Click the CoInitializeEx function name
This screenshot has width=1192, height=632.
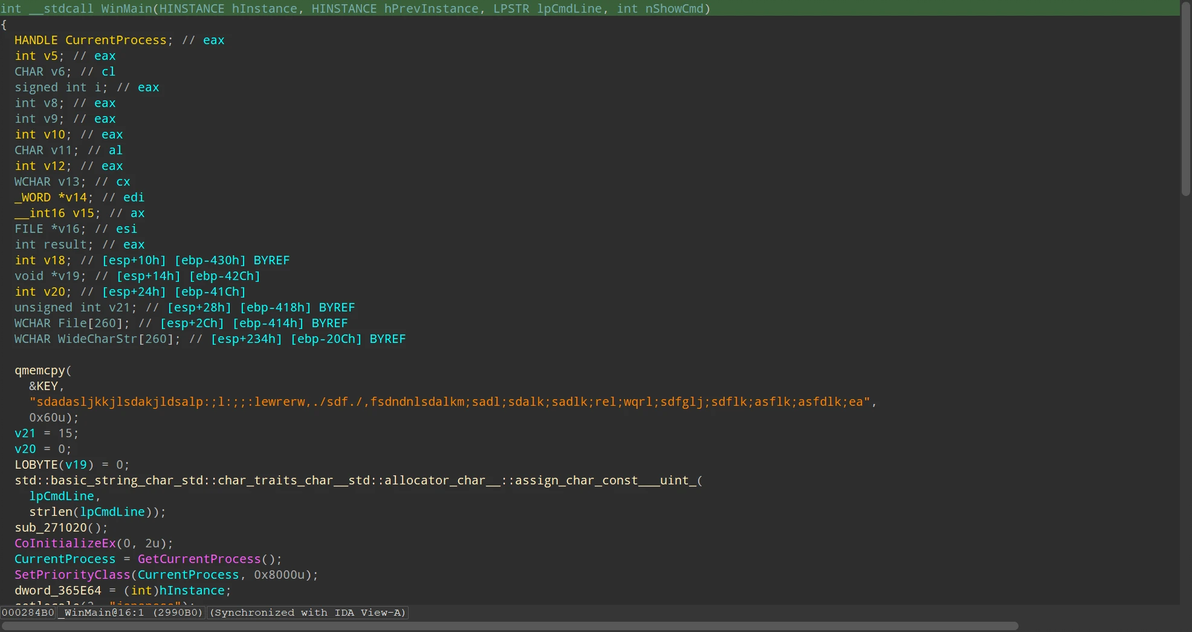[65, 543]
